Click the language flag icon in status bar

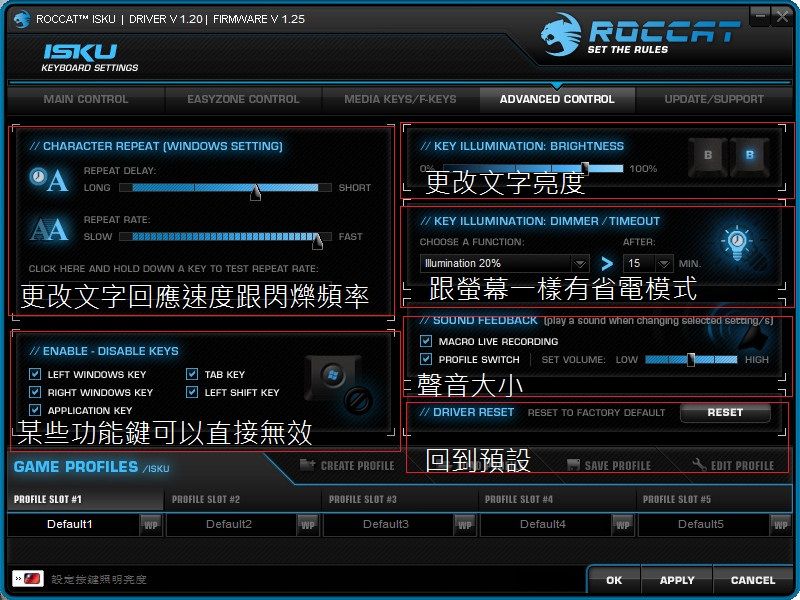point(28,579)
